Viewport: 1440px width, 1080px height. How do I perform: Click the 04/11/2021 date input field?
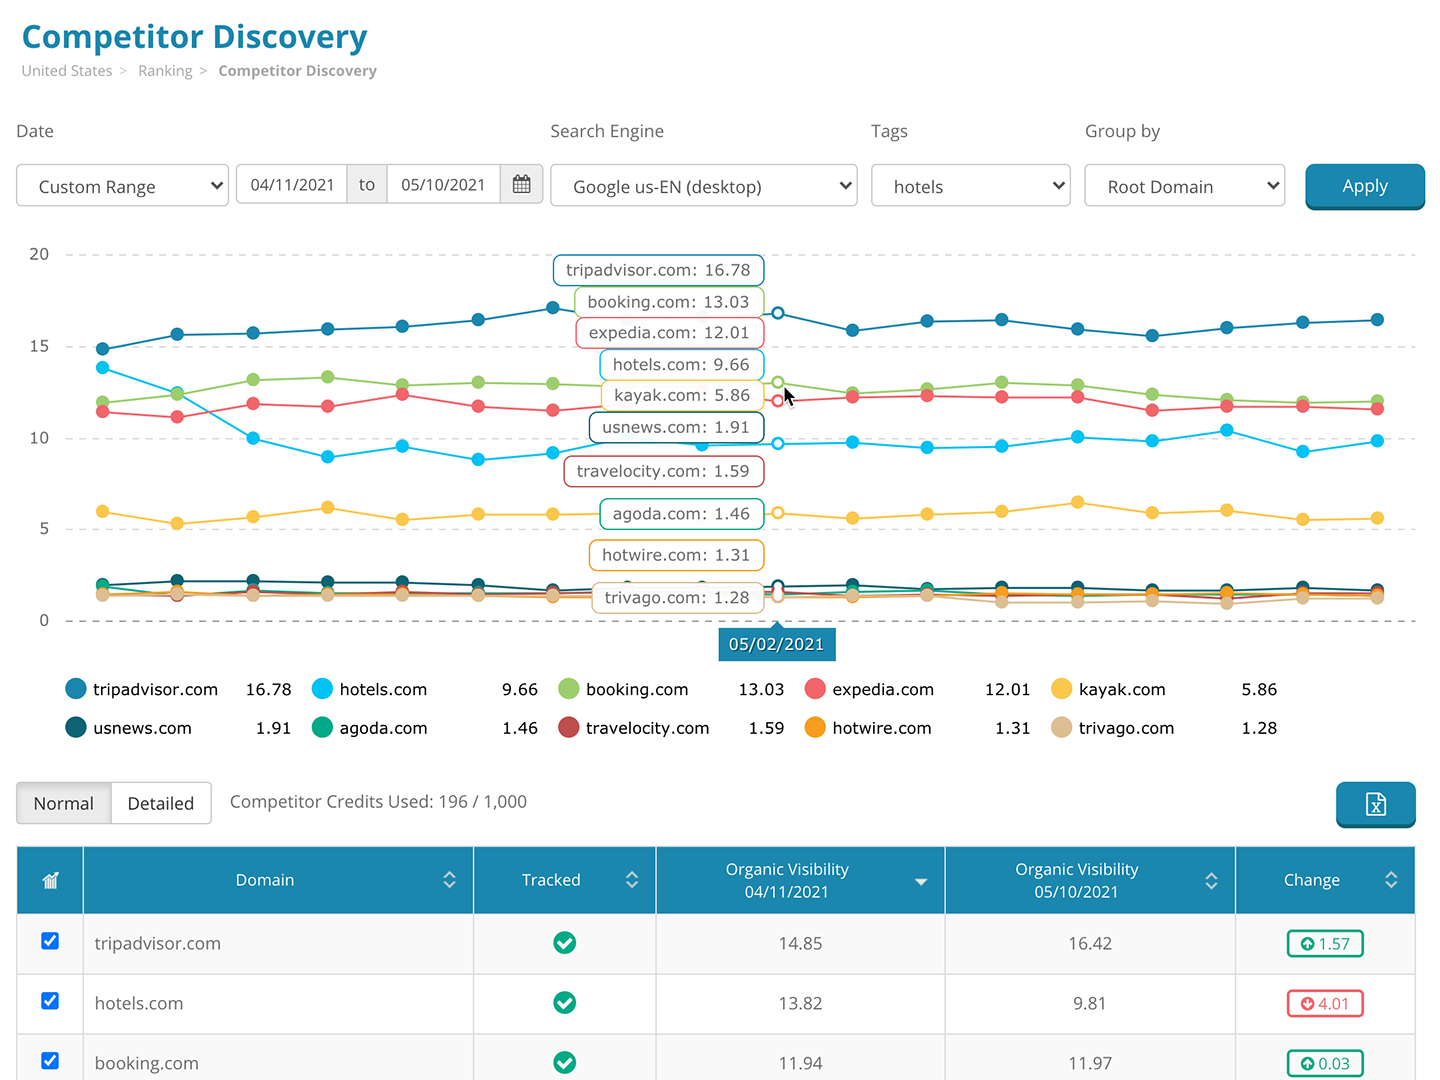click(291, 184)
